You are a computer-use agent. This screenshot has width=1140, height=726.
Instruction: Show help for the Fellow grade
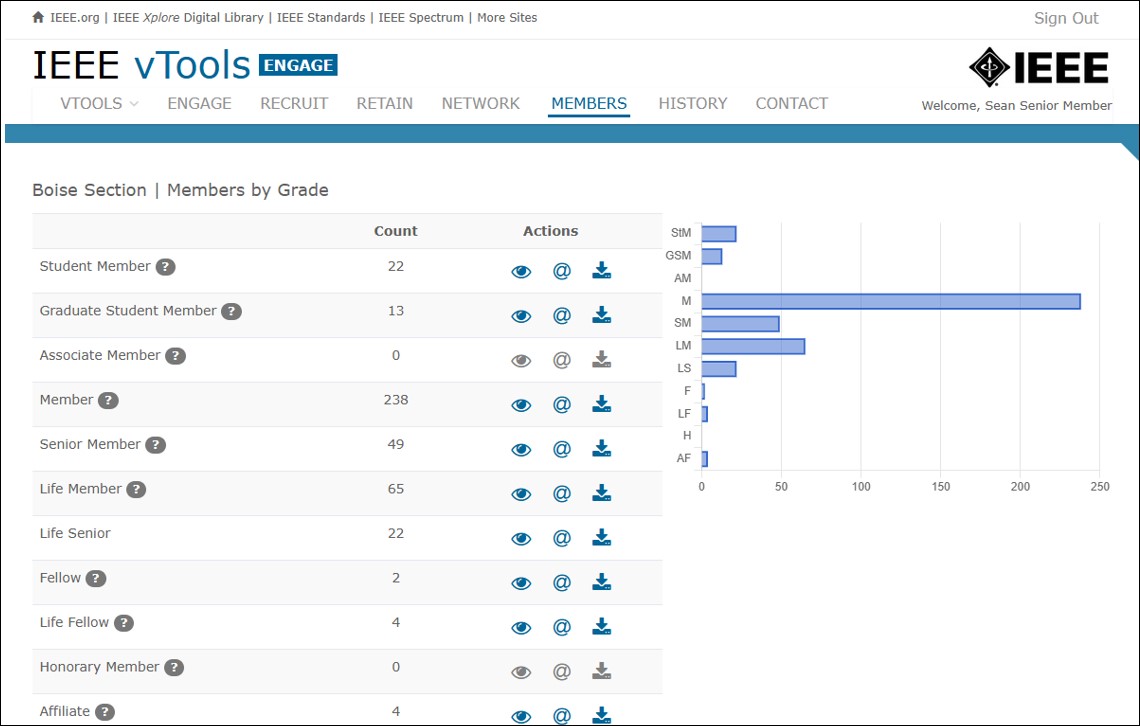[96, 578]
